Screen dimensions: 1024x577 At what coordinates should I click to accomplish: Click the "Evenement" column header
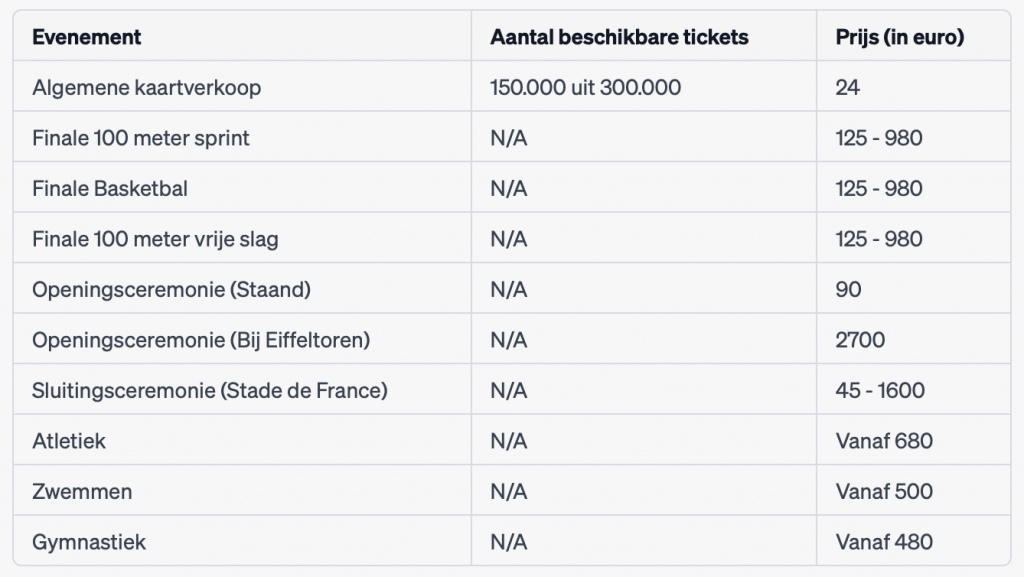(87, 37)
